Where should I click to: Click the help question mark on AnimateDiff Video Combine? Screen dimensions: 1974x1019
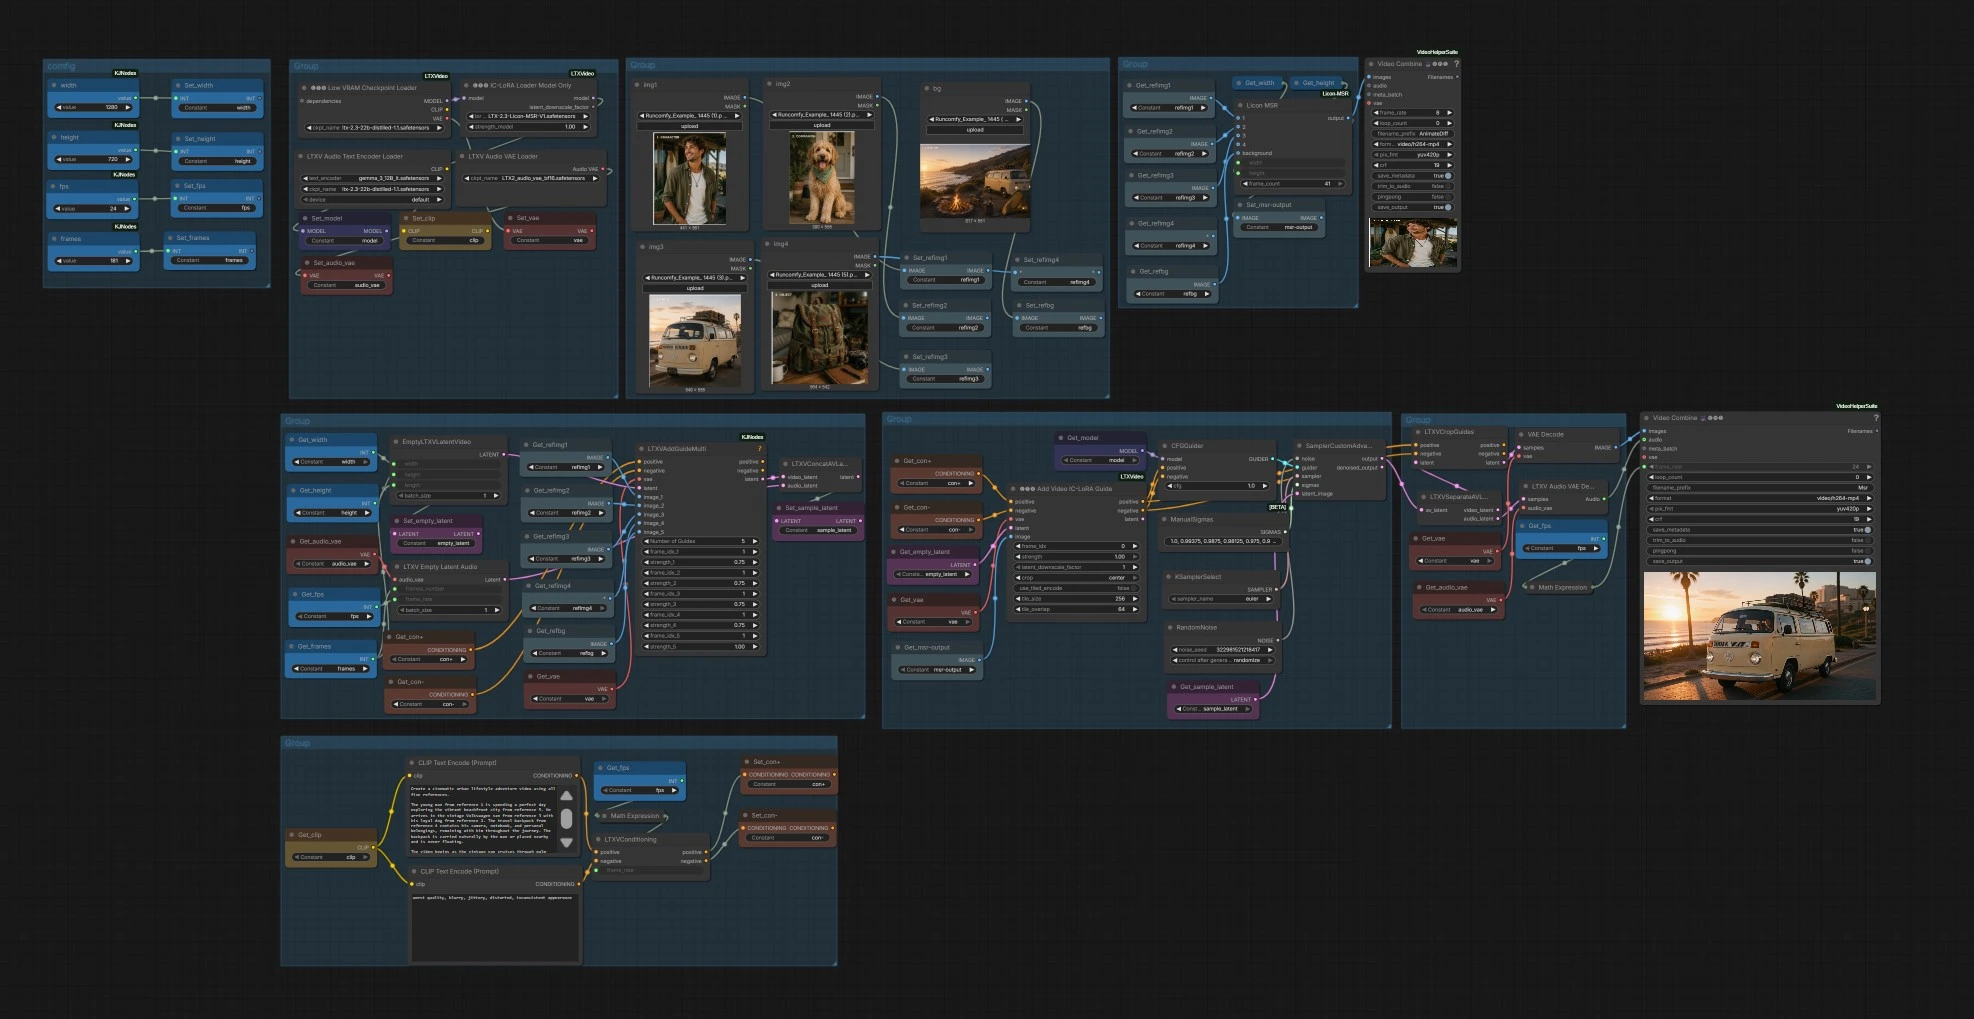click(x=1455, y=64)
